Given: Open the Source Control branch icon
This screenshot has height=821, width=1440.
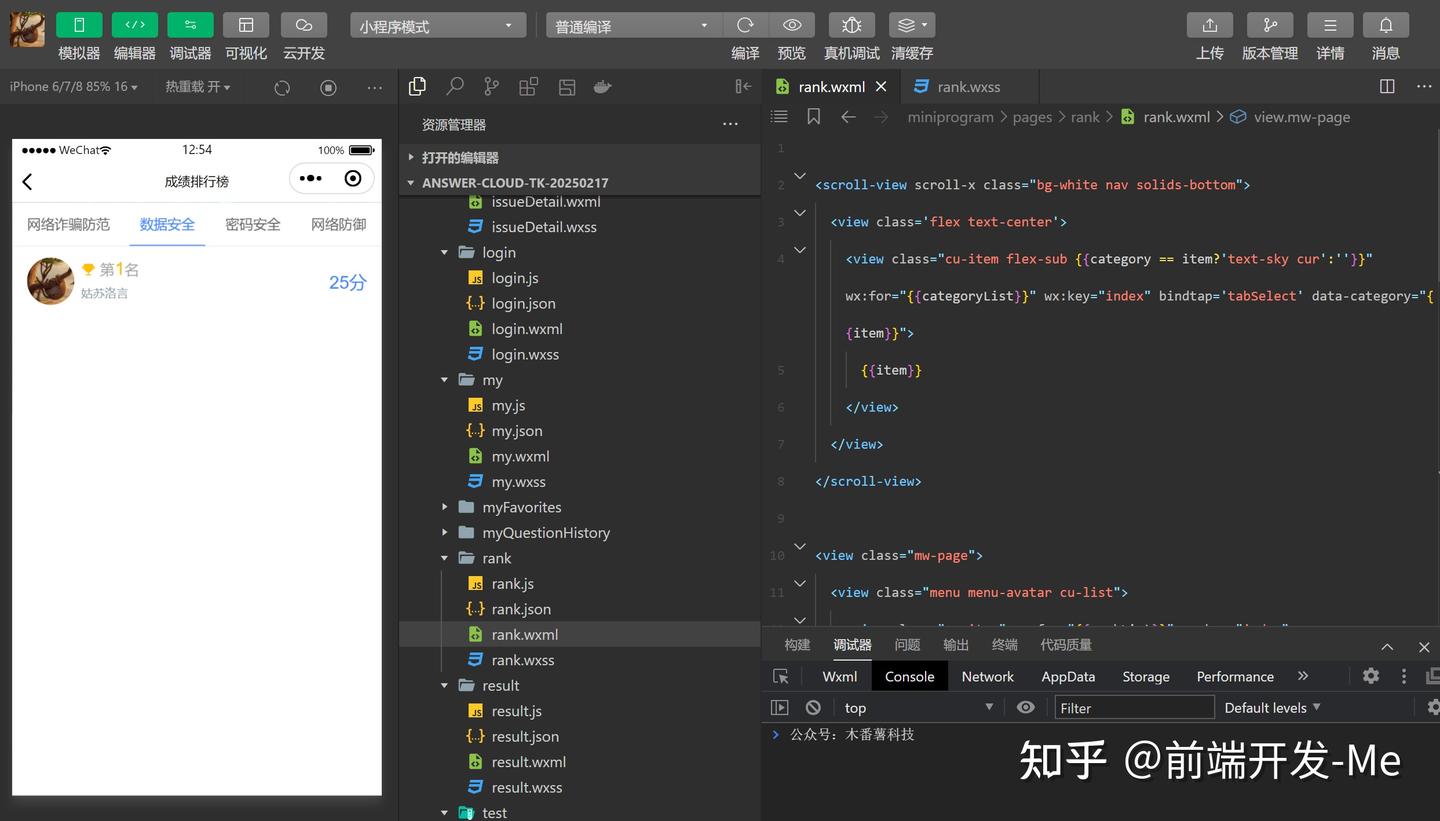Looking at the screenshot, I should click(x=491, y=87).
